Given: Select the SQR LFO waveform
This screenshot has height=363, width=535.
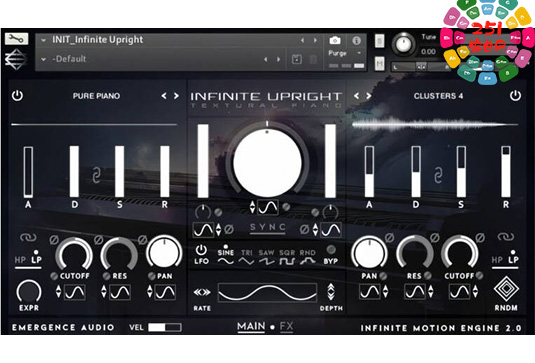Looking at the screenshot, I should pos(287,258).
